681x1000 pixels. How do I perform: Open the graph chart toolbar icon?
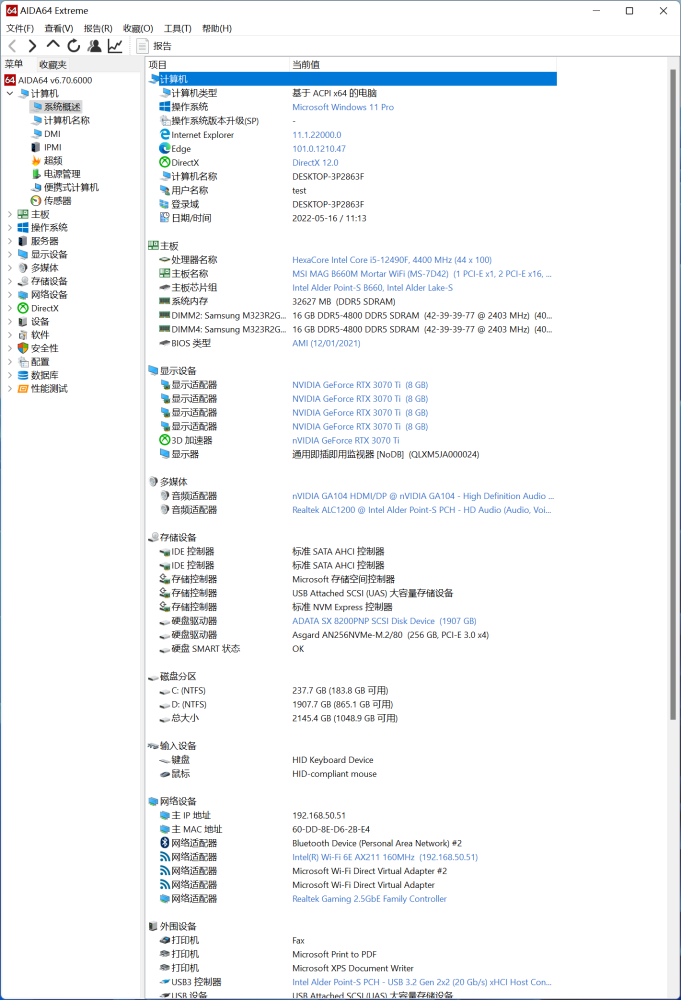click(115, 46)
